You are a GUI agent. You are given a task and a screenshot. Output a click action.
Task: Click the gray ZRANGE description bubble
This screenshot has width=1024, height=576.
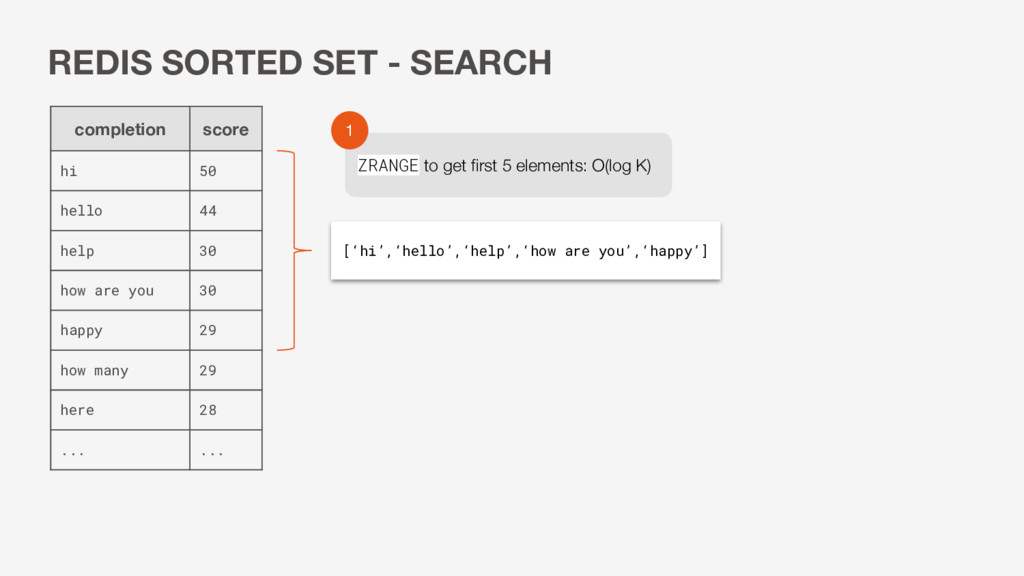click(x=508, y=165)
